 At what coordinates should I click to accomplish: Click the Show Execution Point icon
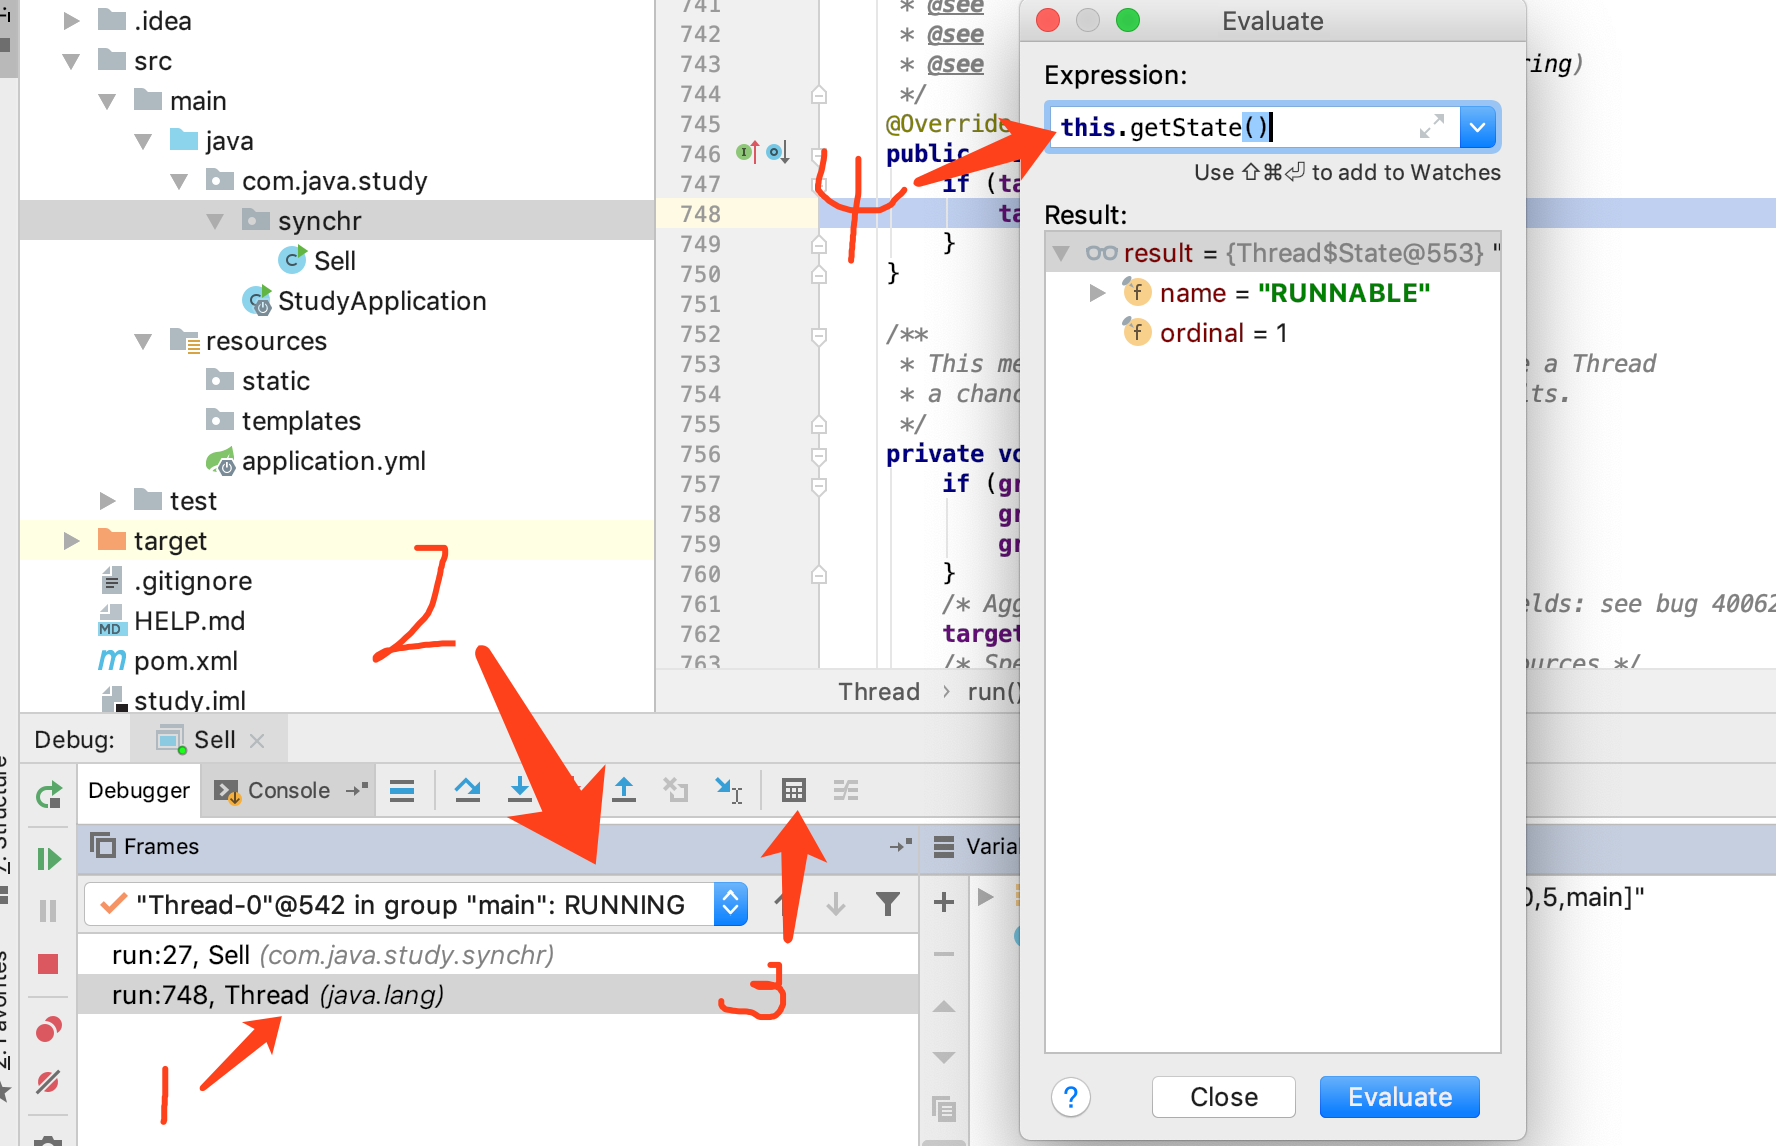click(402, 791)
